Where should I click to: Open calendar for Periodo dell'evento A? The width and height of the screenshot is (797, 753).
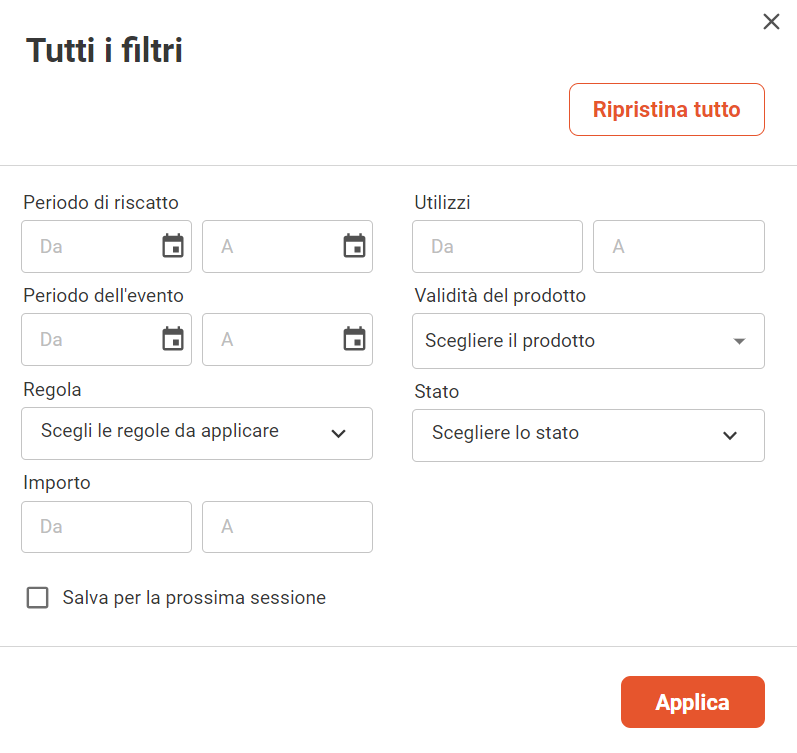[354, 339]
